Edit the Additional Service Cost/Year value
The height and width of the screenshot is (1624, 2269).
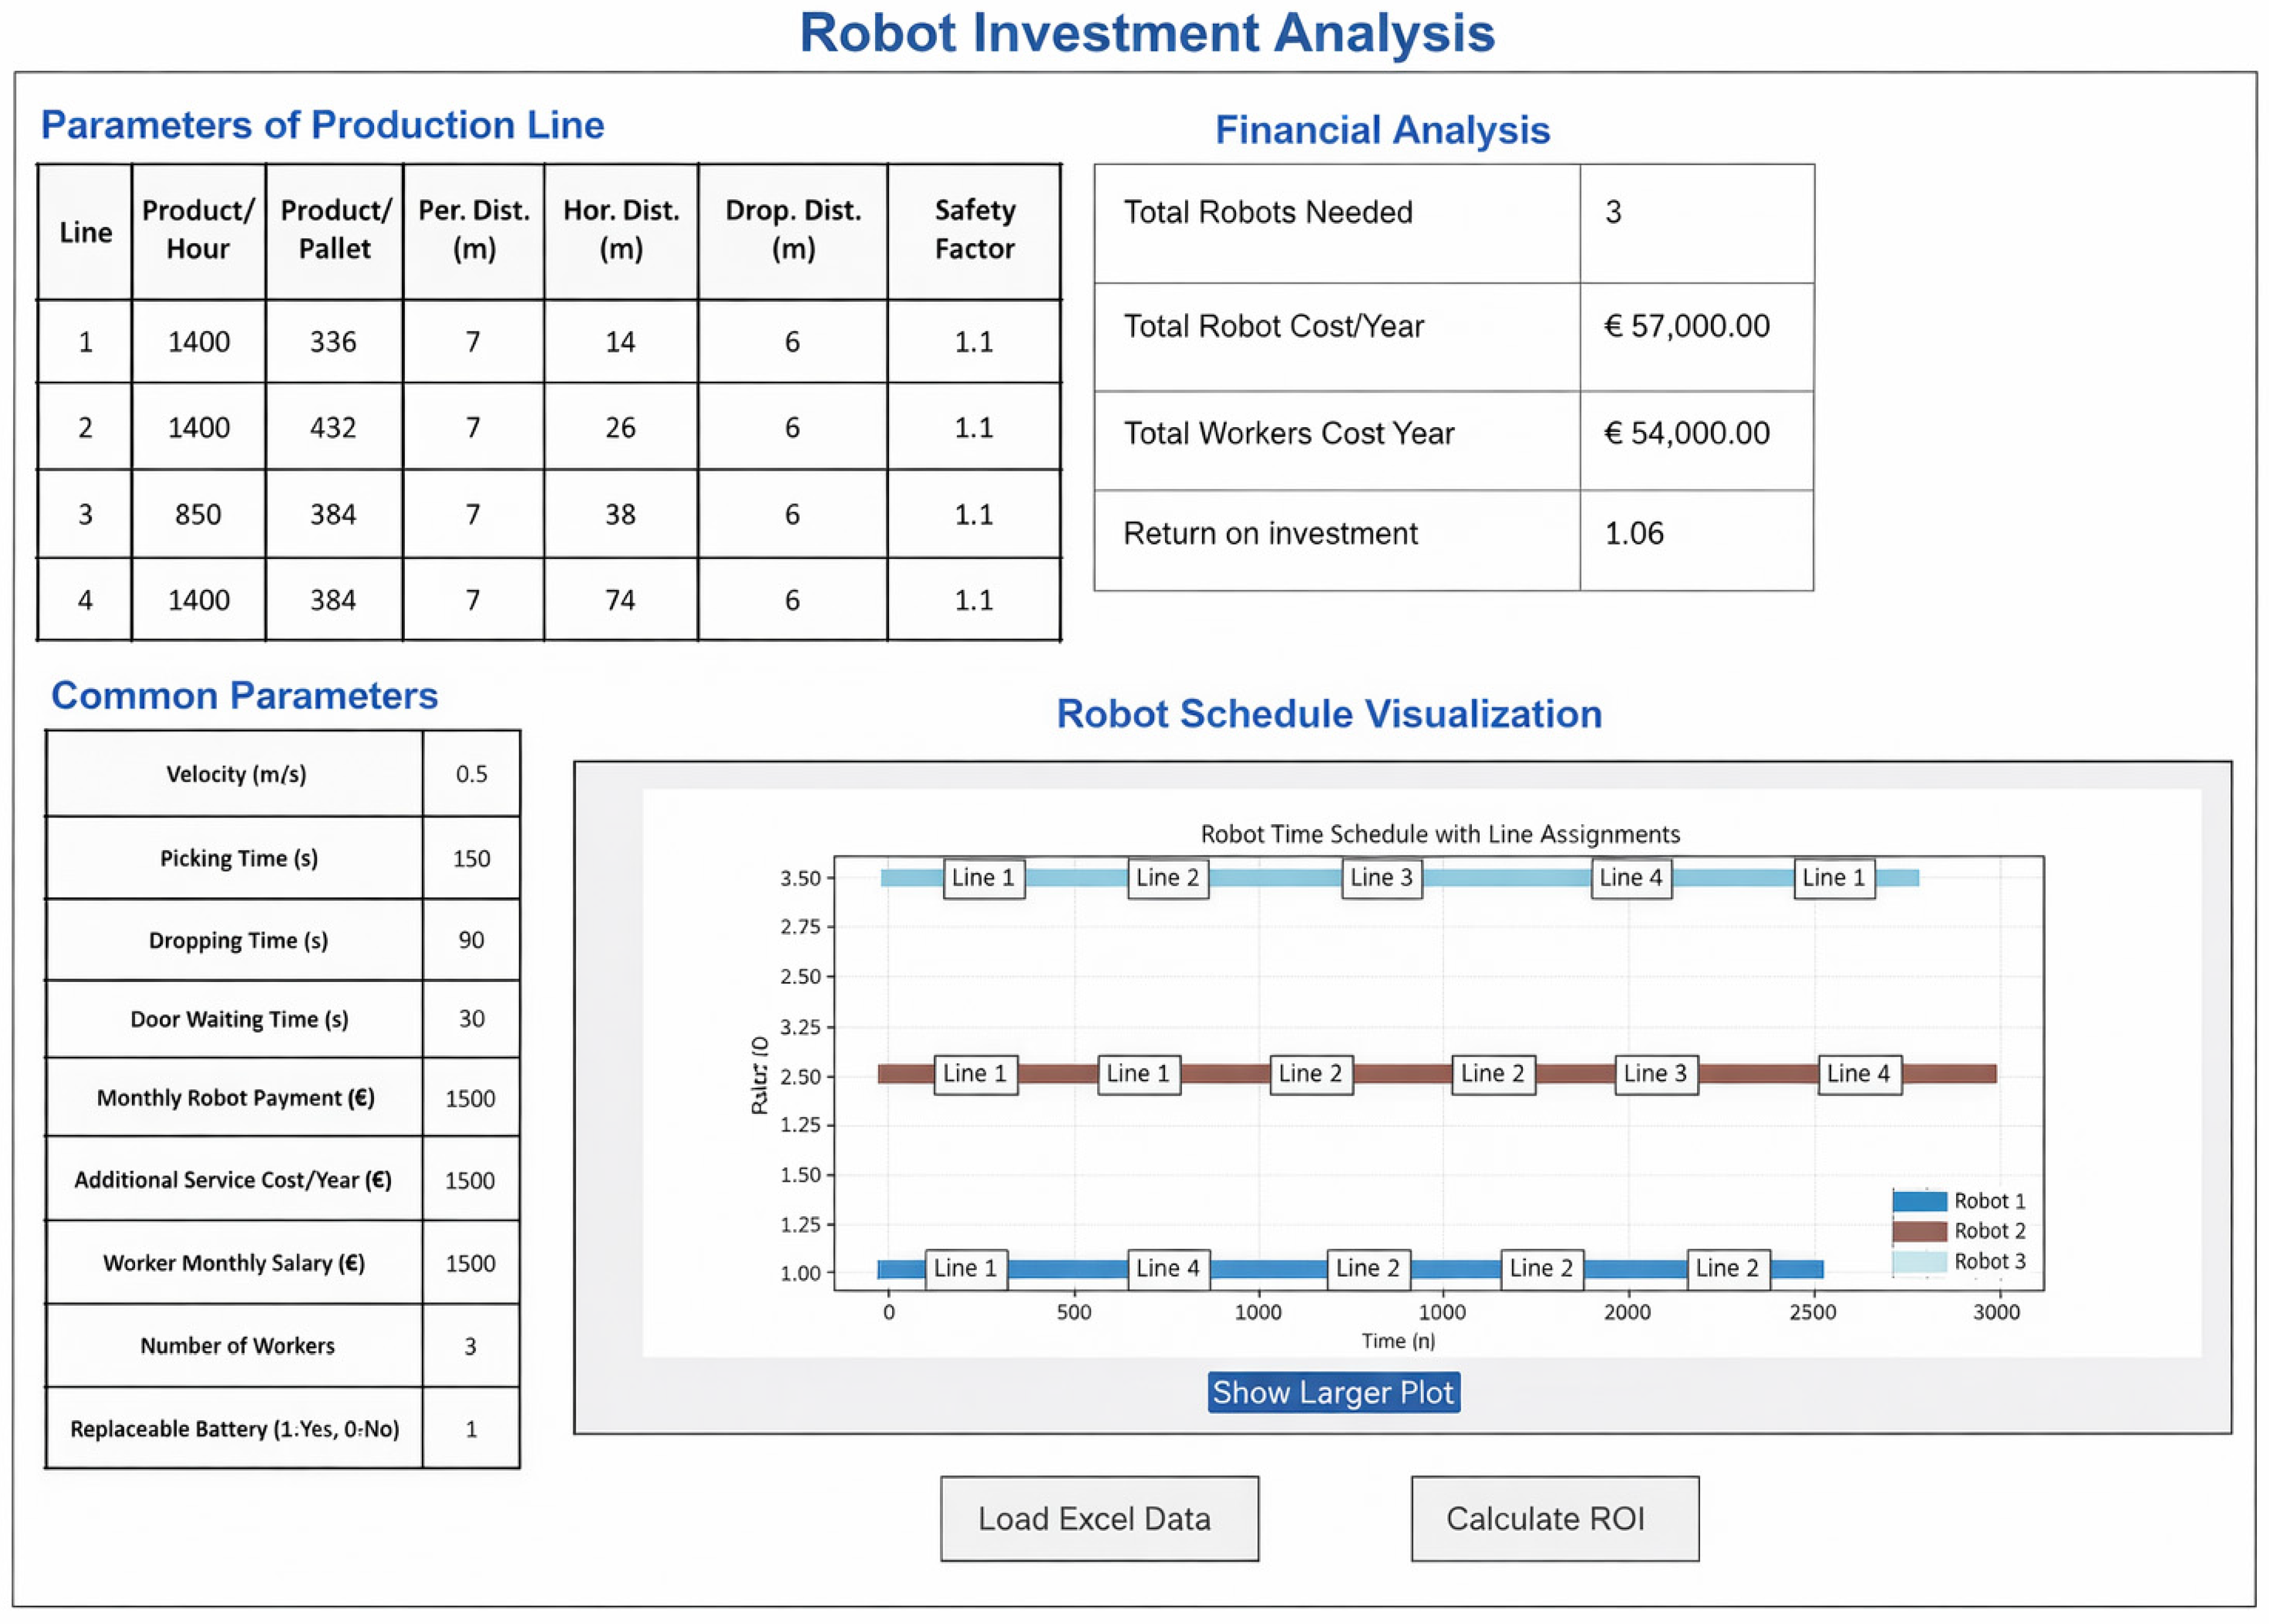[x=471, y=1180]
